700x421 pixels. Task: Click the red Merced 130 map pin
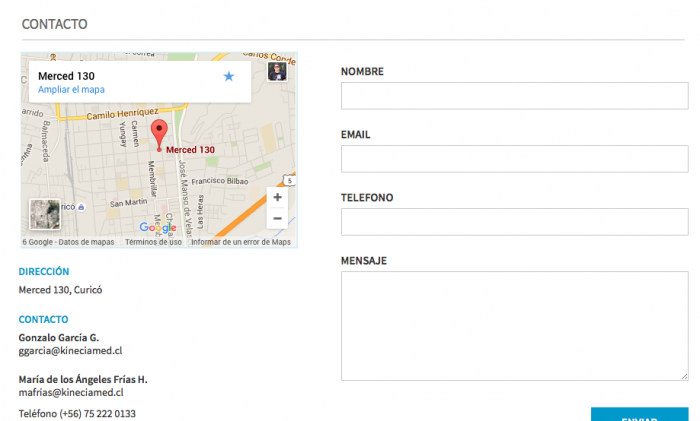(x=158, y=134)
